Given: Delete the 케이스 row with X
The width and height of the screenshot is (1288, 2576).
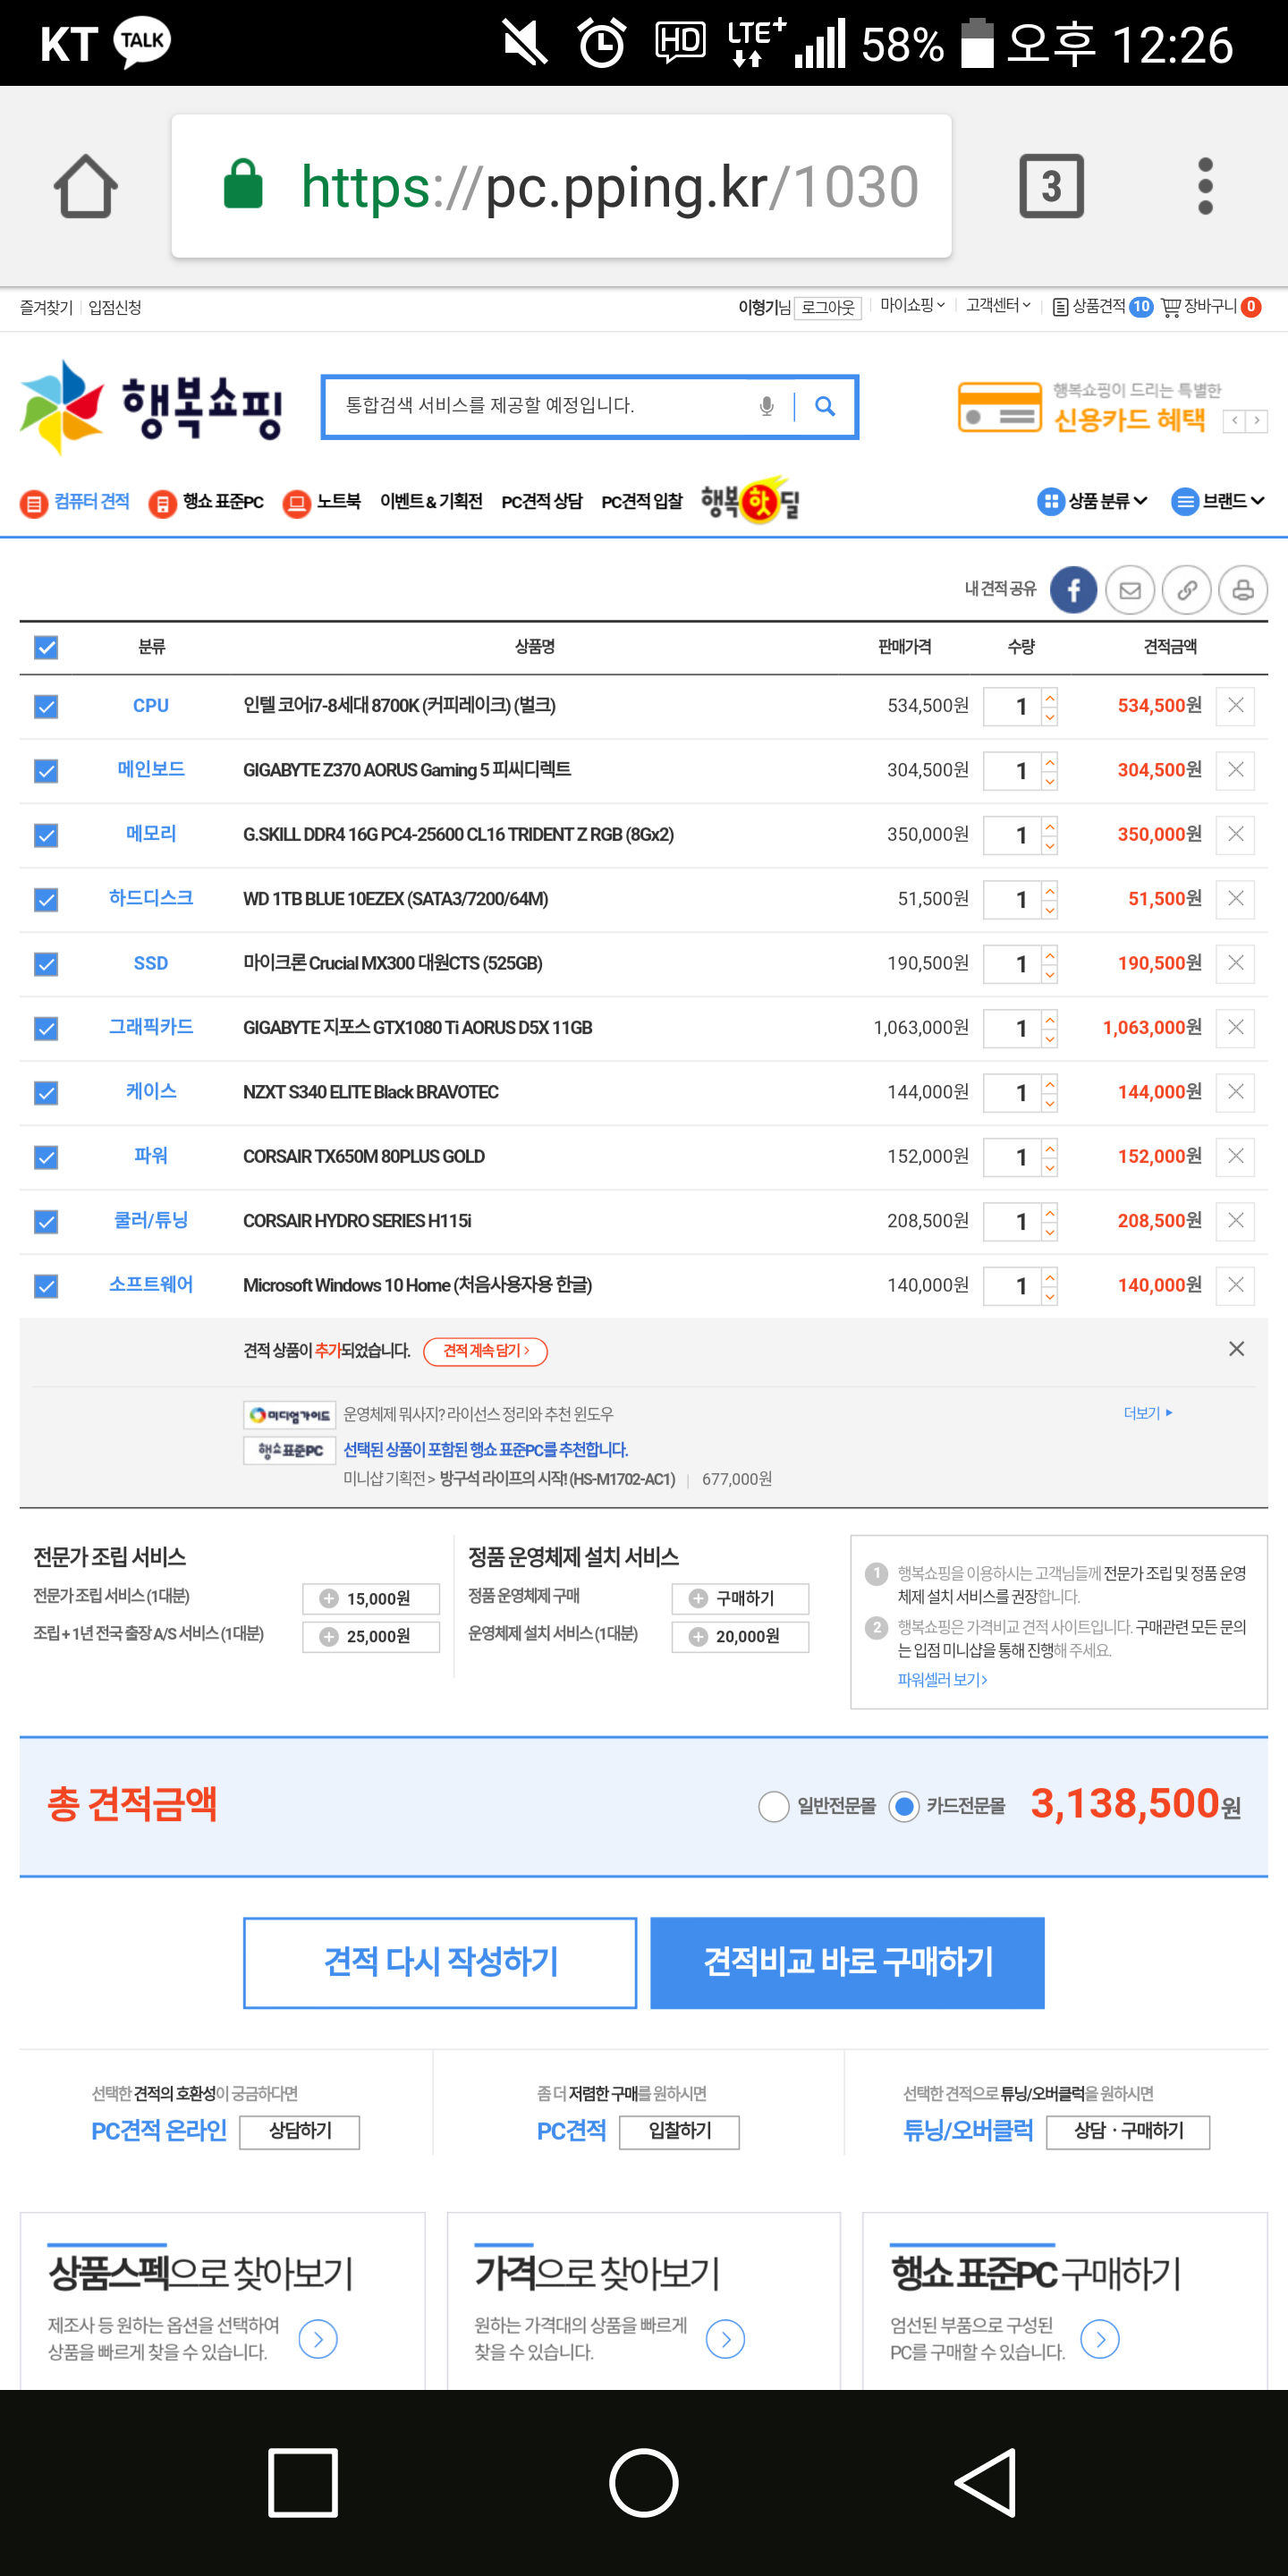Looking at the screenshot, I should click(1236, 1092).
